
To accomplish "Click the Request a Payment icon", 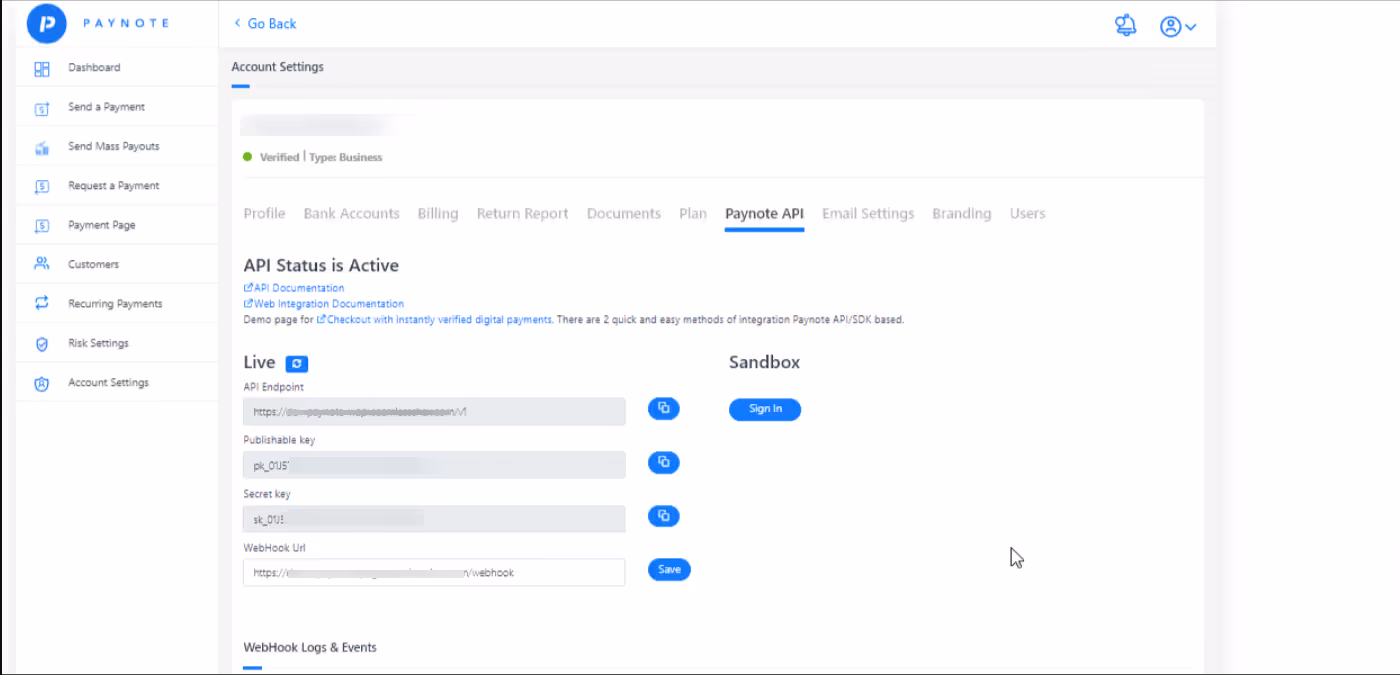I will click(42, 187).
